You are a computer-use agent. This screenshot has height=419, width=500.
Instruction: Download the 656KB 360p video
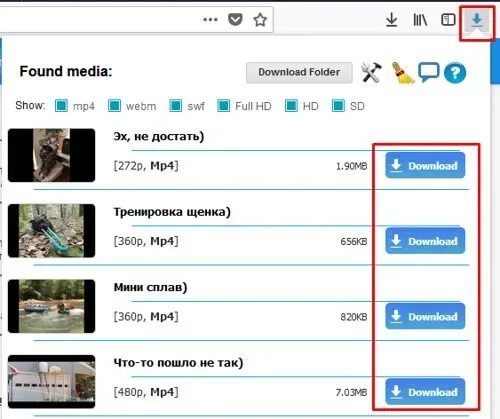coord(425,241)
